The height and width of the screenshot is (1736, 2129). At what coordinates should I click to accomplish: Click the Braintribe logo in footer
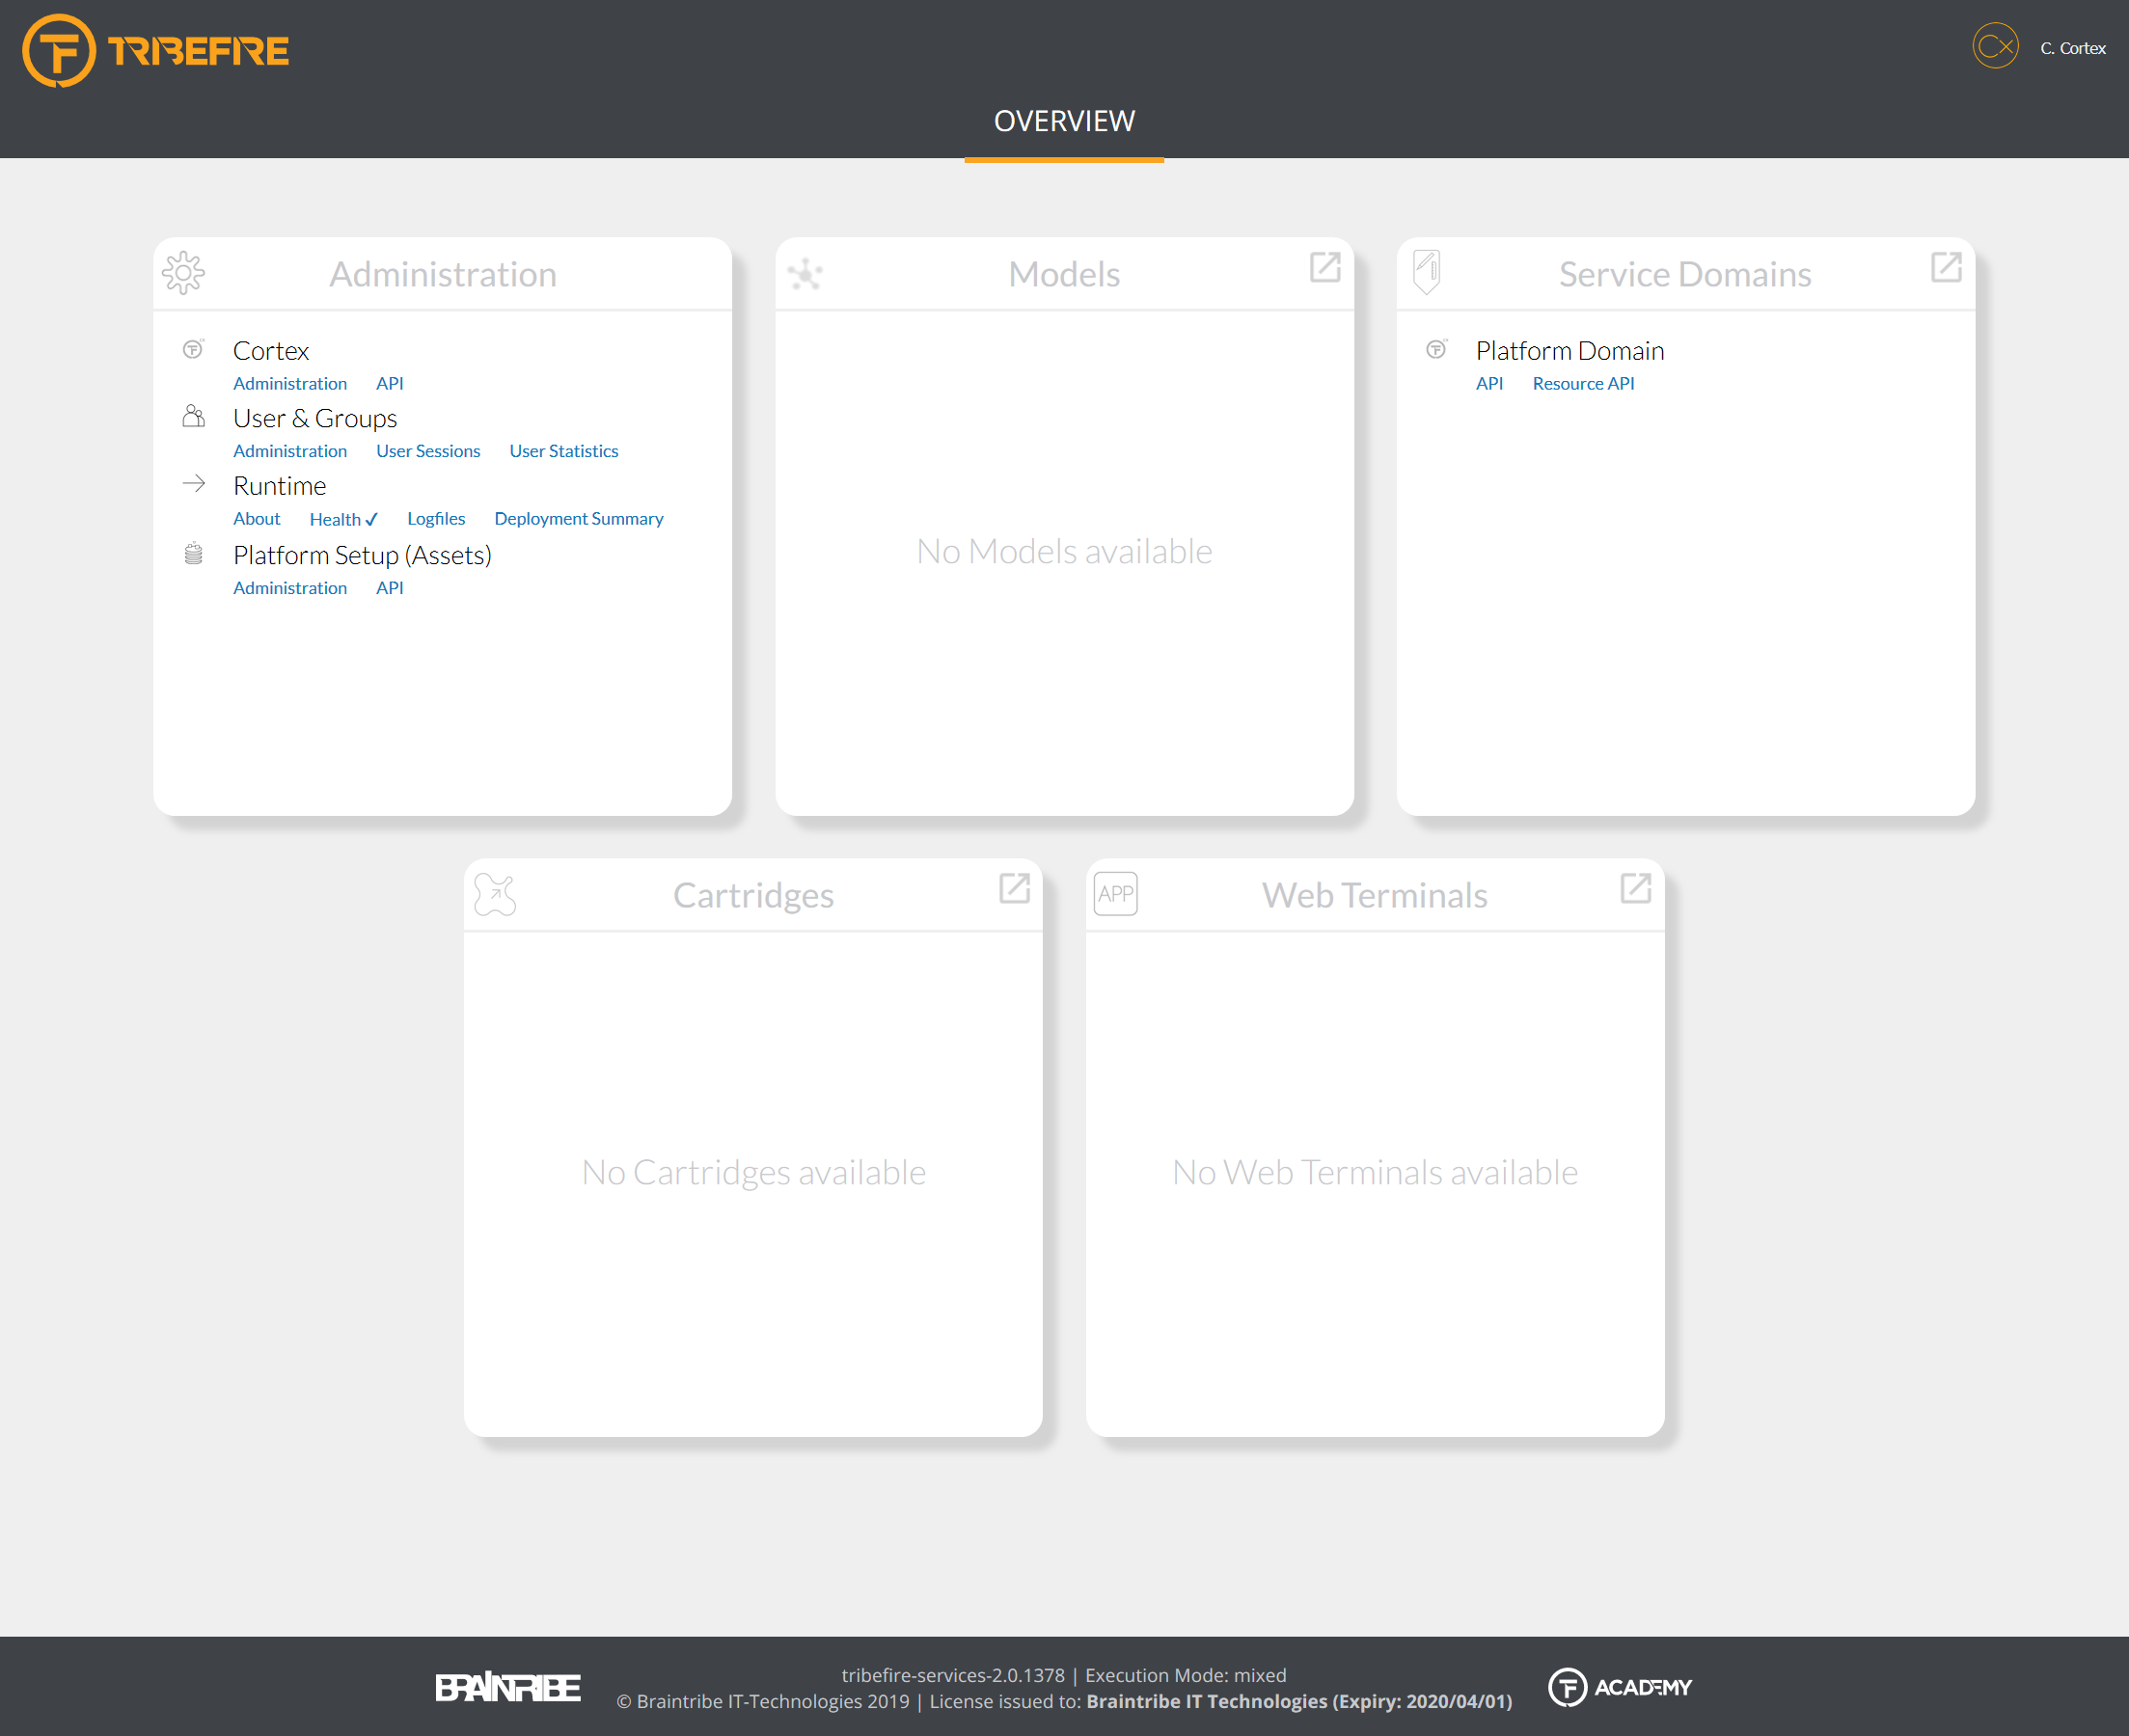tap(508, 1688)
